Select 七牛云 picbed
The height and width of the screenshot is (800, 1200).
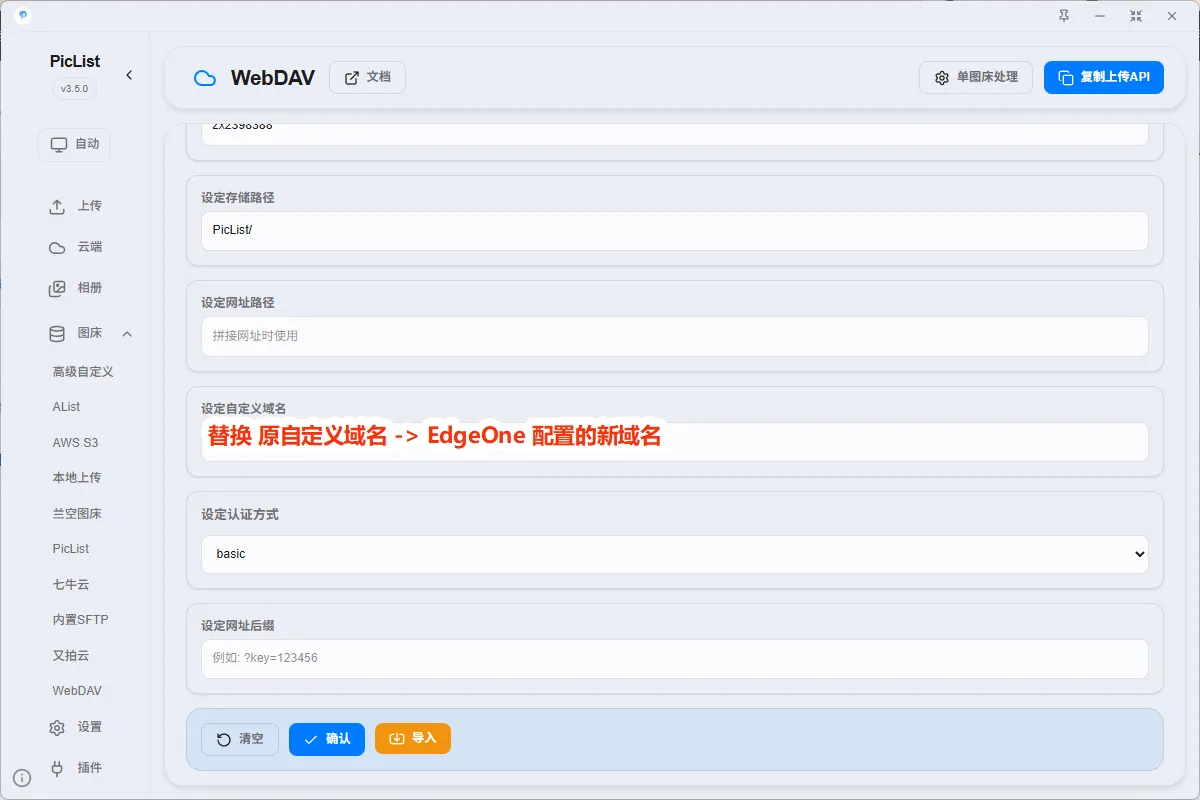coord(71,584)
